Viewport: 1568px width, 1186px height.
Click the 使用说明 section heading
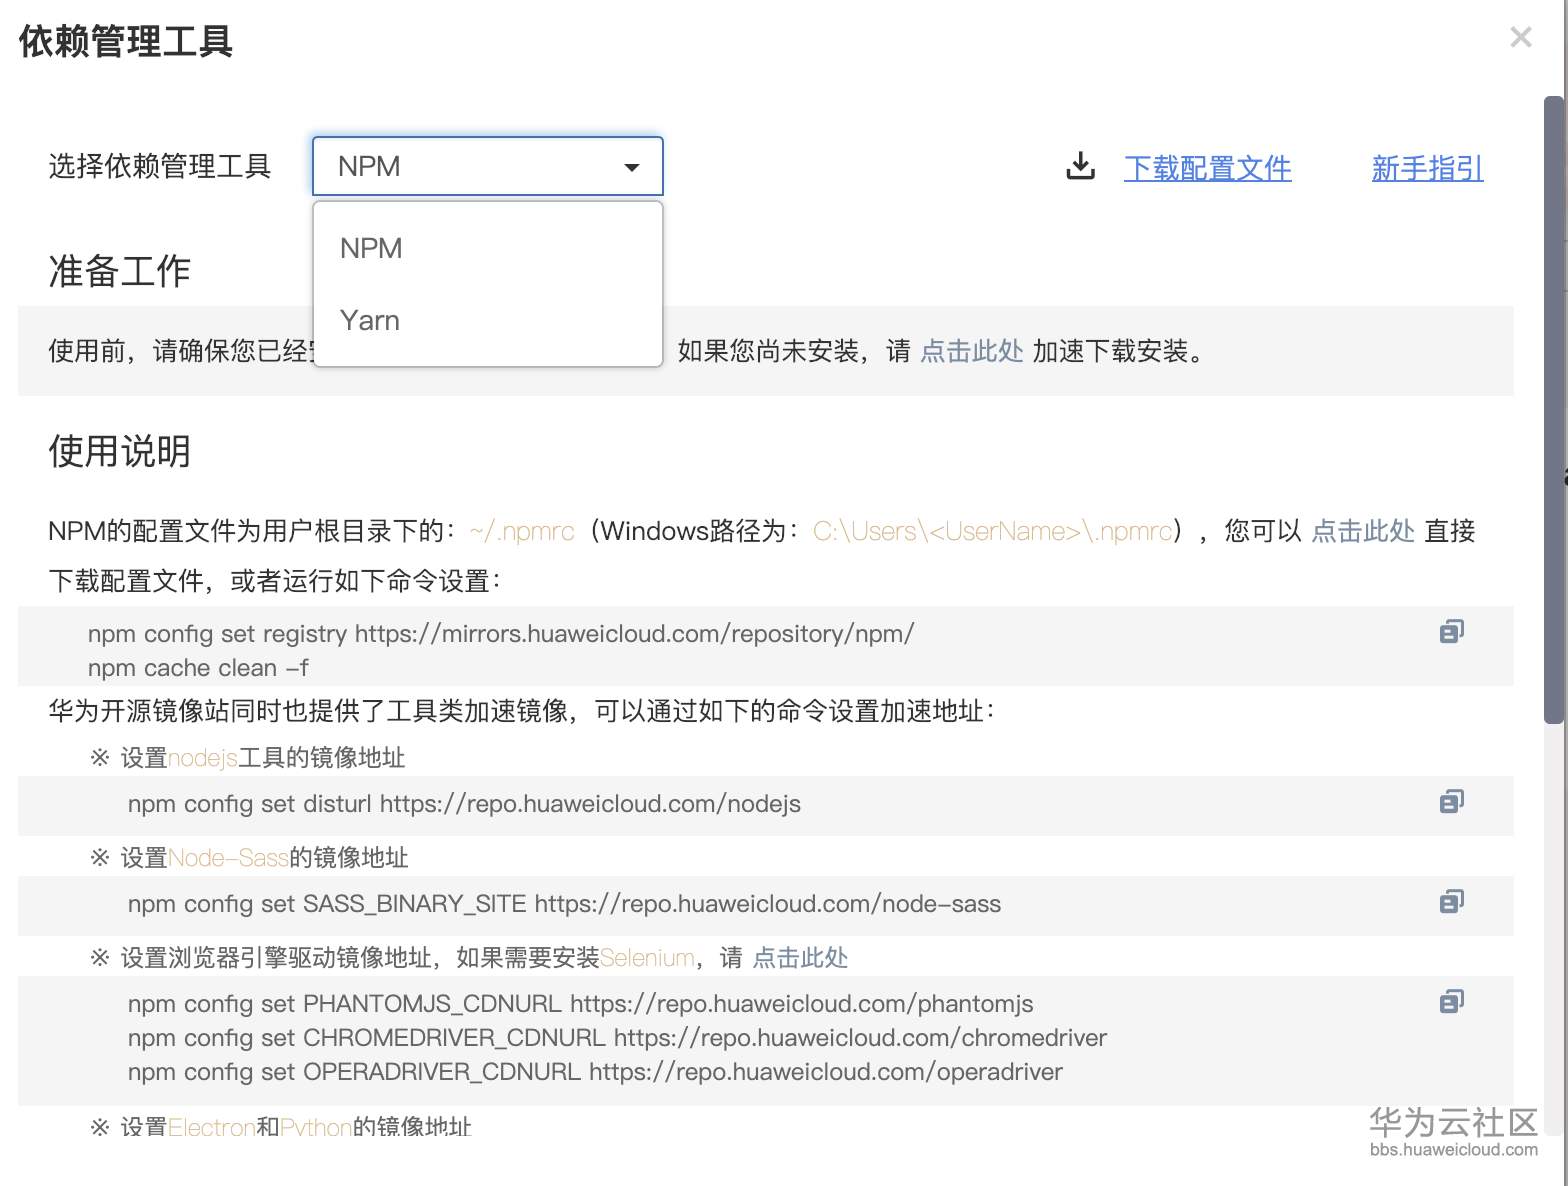coord(120,451)
